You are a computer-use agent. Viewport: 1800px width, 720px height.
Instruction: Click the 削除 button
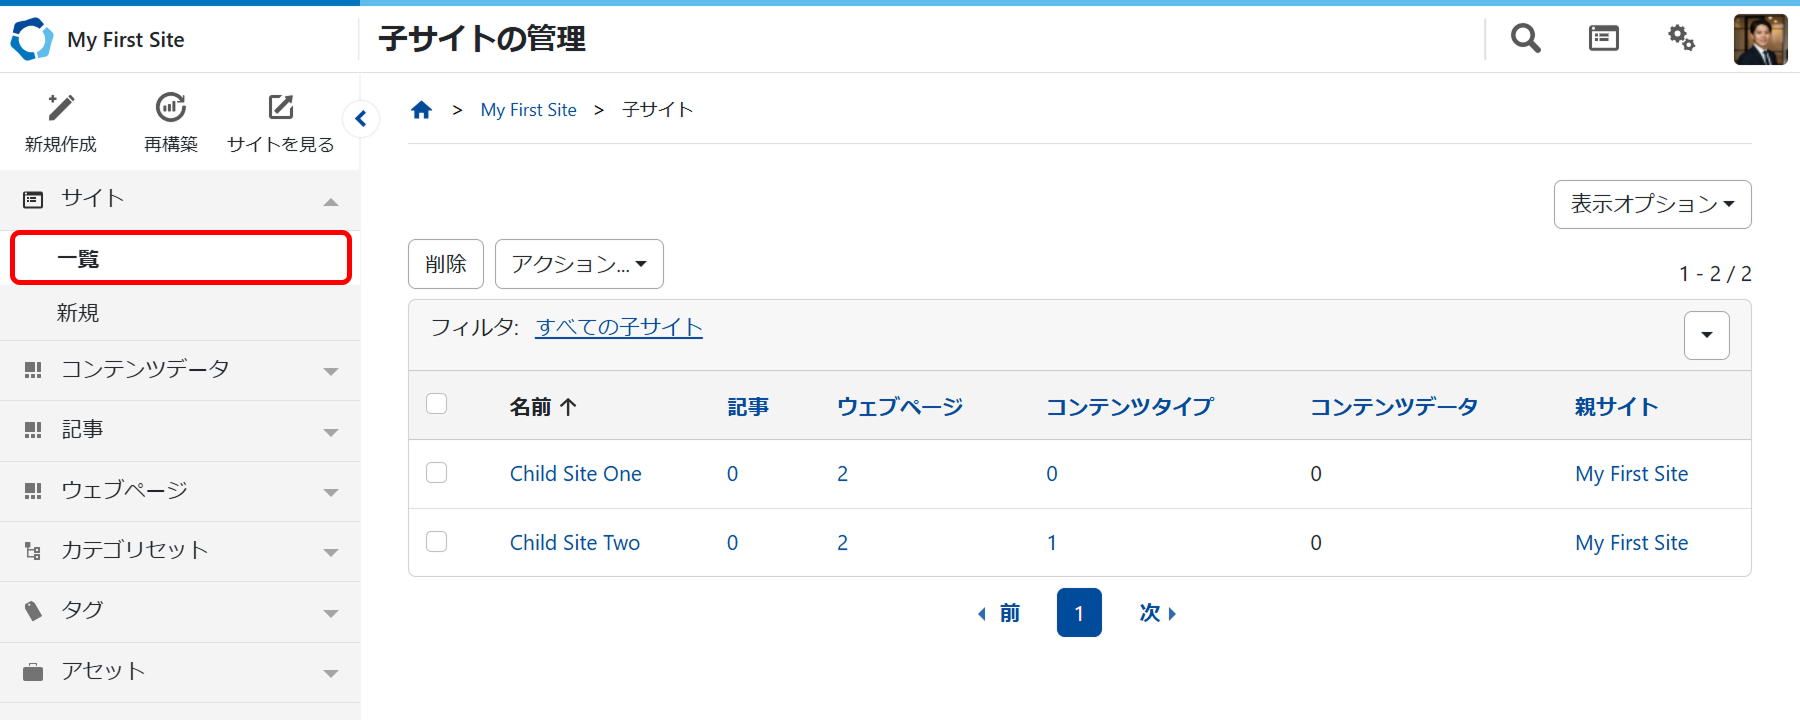pos(446,264)
